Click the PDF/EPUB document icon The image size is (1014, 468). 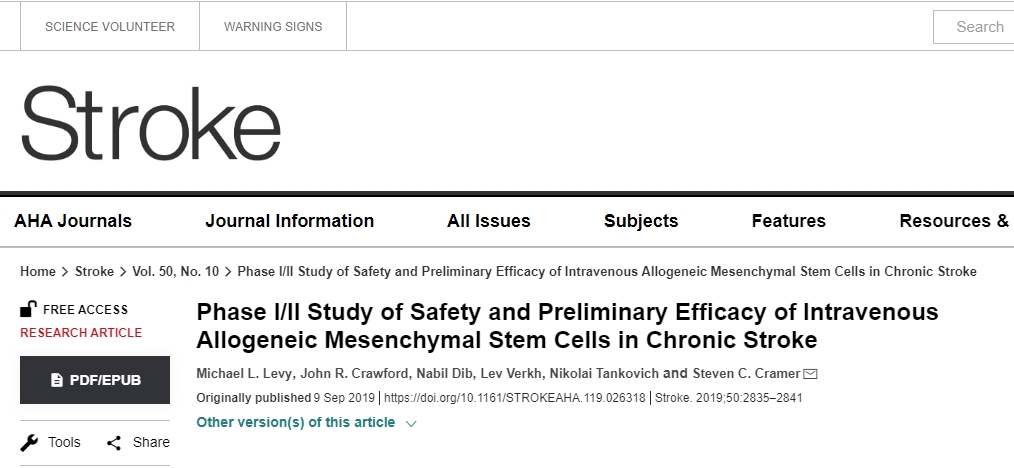pos(57,380)
